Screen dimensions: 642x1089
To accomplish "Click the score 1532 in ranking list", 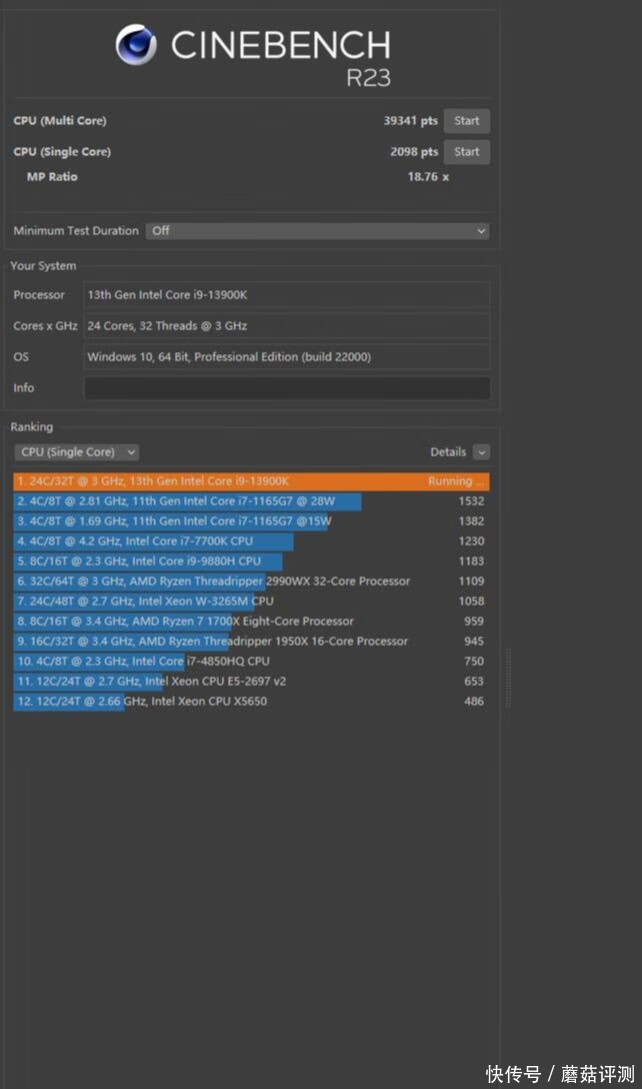I will [471, 501].
